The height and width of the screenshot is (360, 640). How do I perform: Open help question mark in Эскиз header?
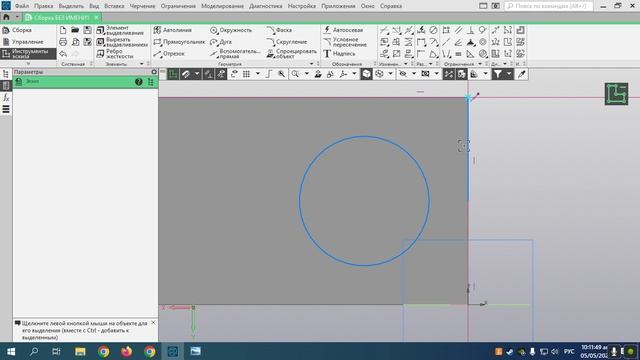(x=139, y=82)
